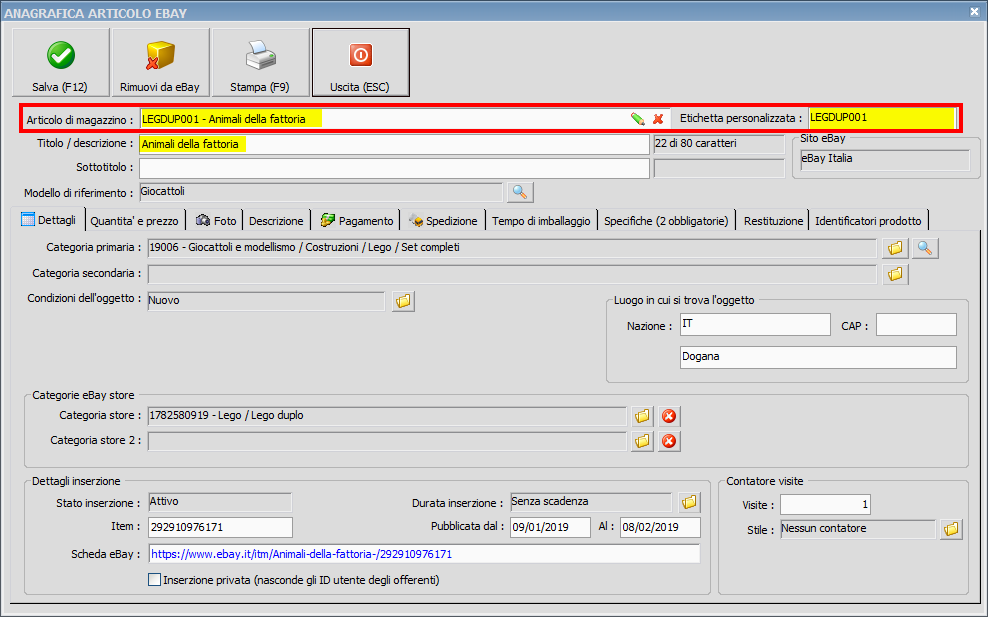Click the Modello di riferimento field

tap(321, 192)
